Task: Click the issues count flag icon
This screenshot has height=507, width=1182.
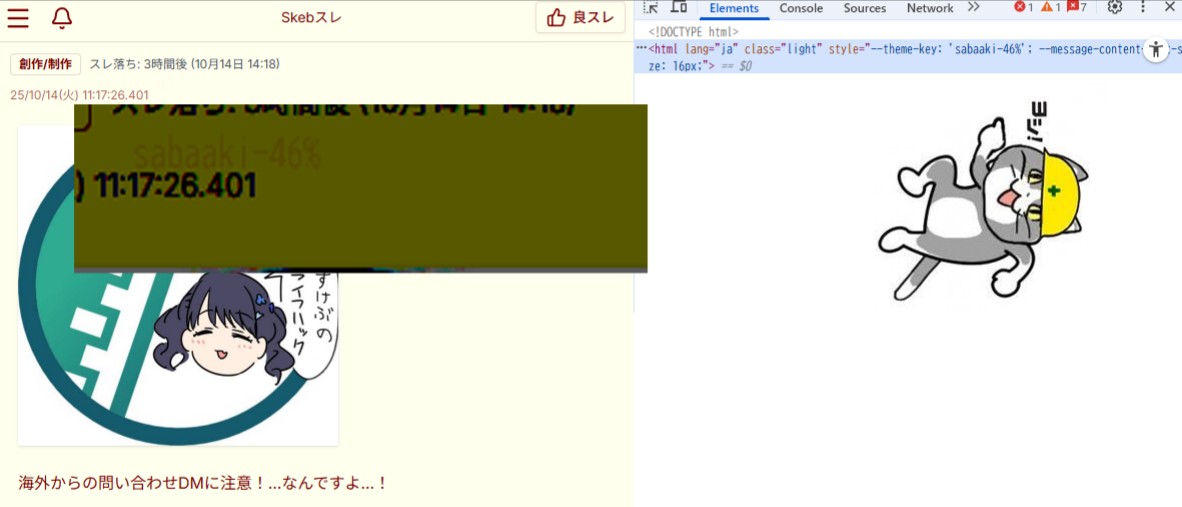Action: click(1077, 8)
